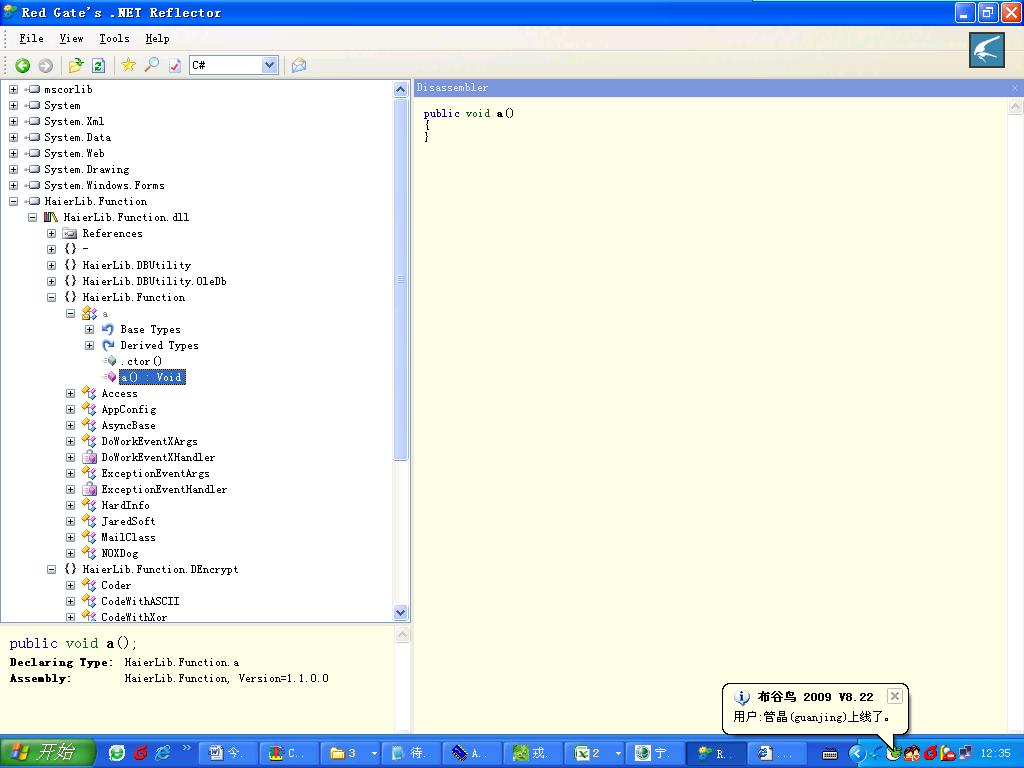Switch to the Word taskbar button

(x=227, y=753)
